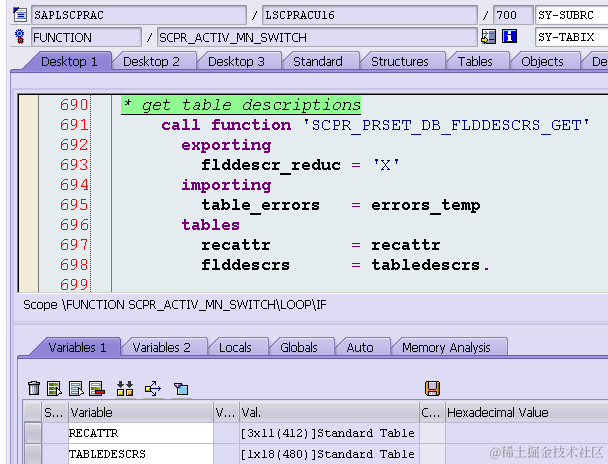The height and width of the screenshot is (464, 608).
Task: Click the FUNCTION event type field
Action: pyautogui.click(x=86, y=37)
